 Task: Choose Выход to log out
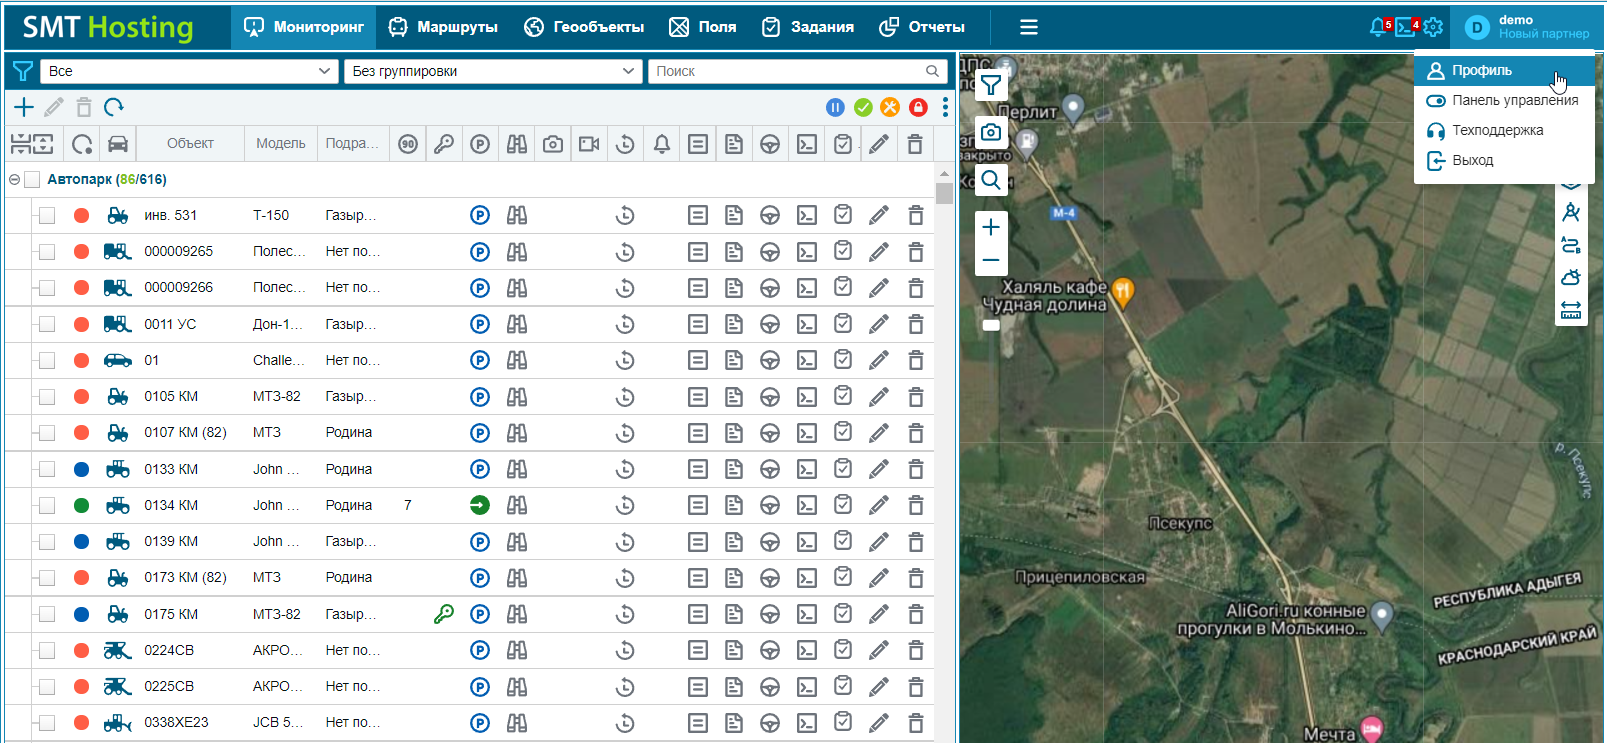(x=1504, y=160)
